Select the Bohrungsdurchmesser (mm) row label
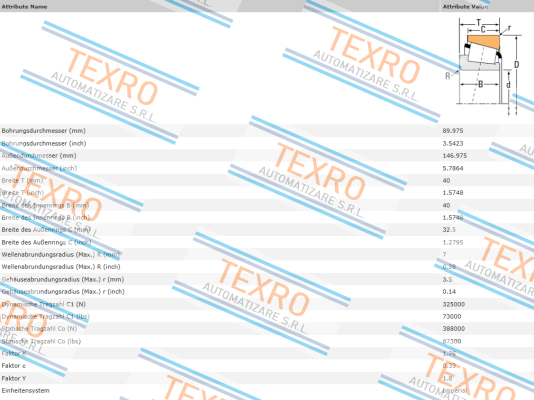 (44, 131)
